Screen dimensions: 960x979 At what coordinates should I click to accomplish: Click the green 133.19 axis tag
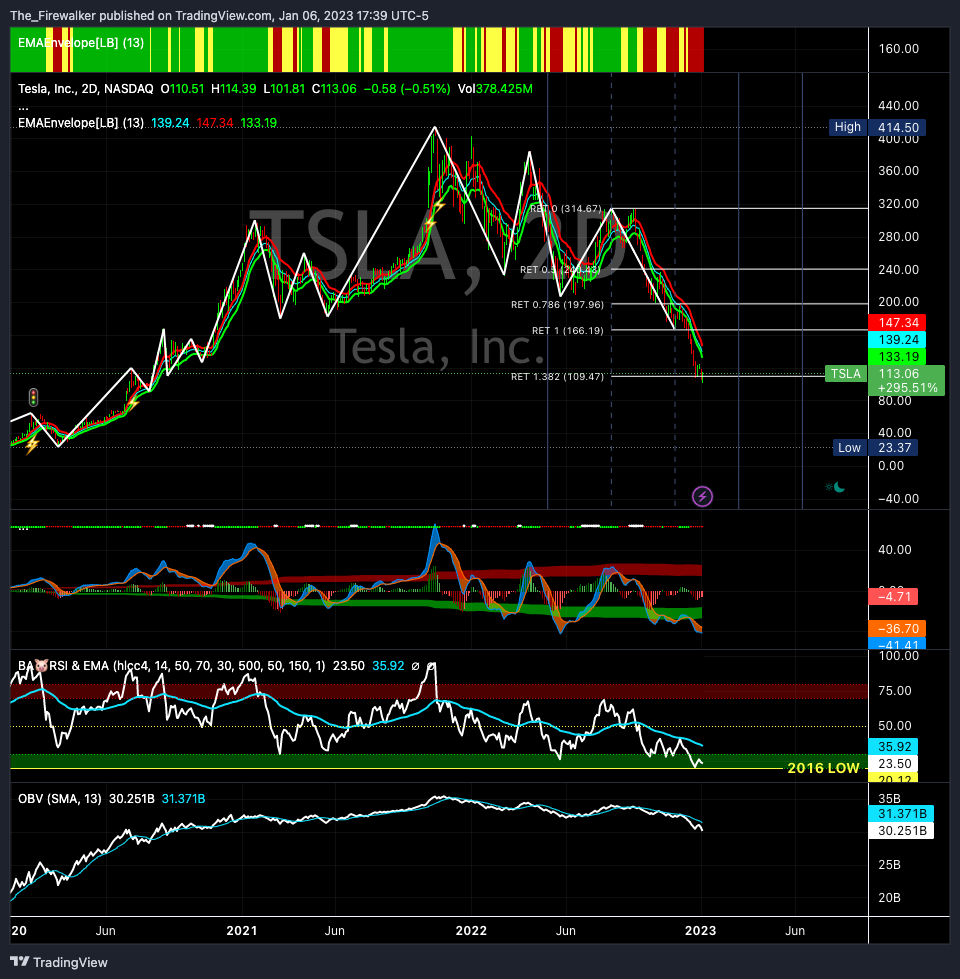click(897, 357)
